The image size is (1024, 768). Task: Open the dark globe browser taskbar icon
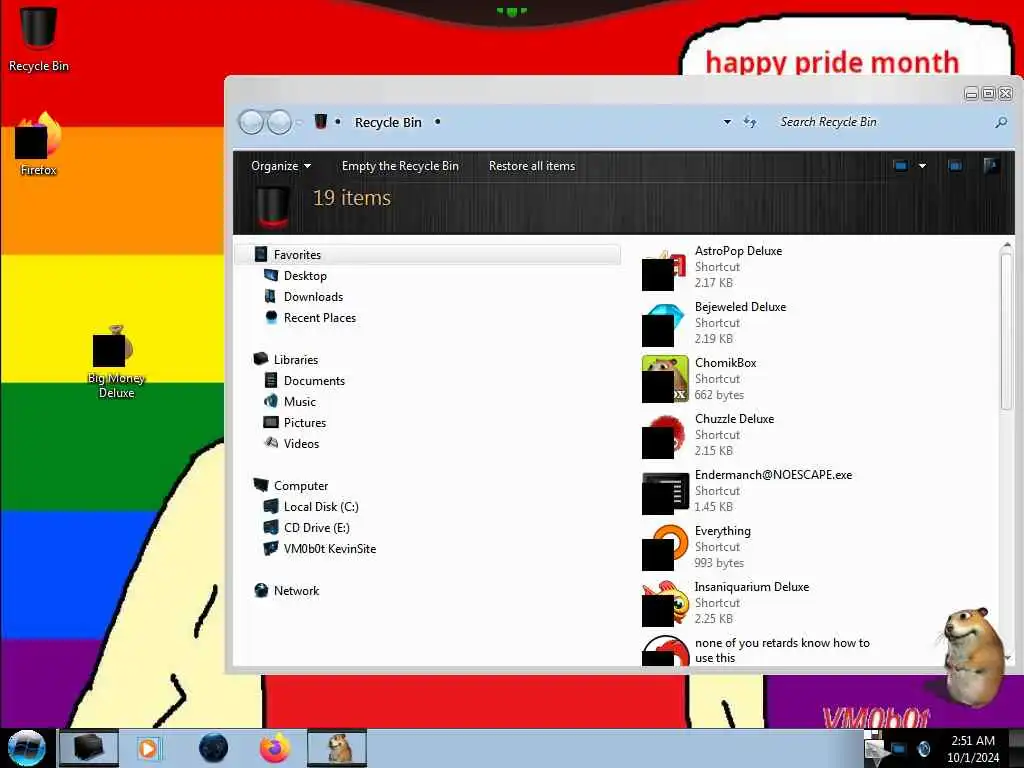pos(214,748)
